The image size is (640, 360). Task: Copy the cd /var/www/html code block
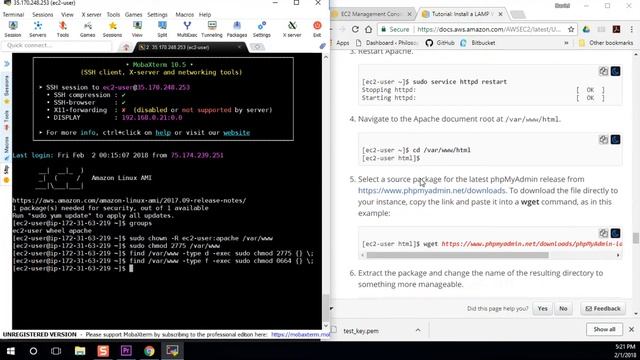pyautogui.click(x=603, y=140)
